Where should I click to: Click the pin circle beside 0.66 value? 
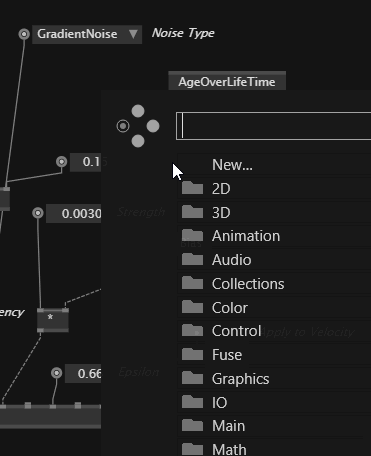coord(57,373)
